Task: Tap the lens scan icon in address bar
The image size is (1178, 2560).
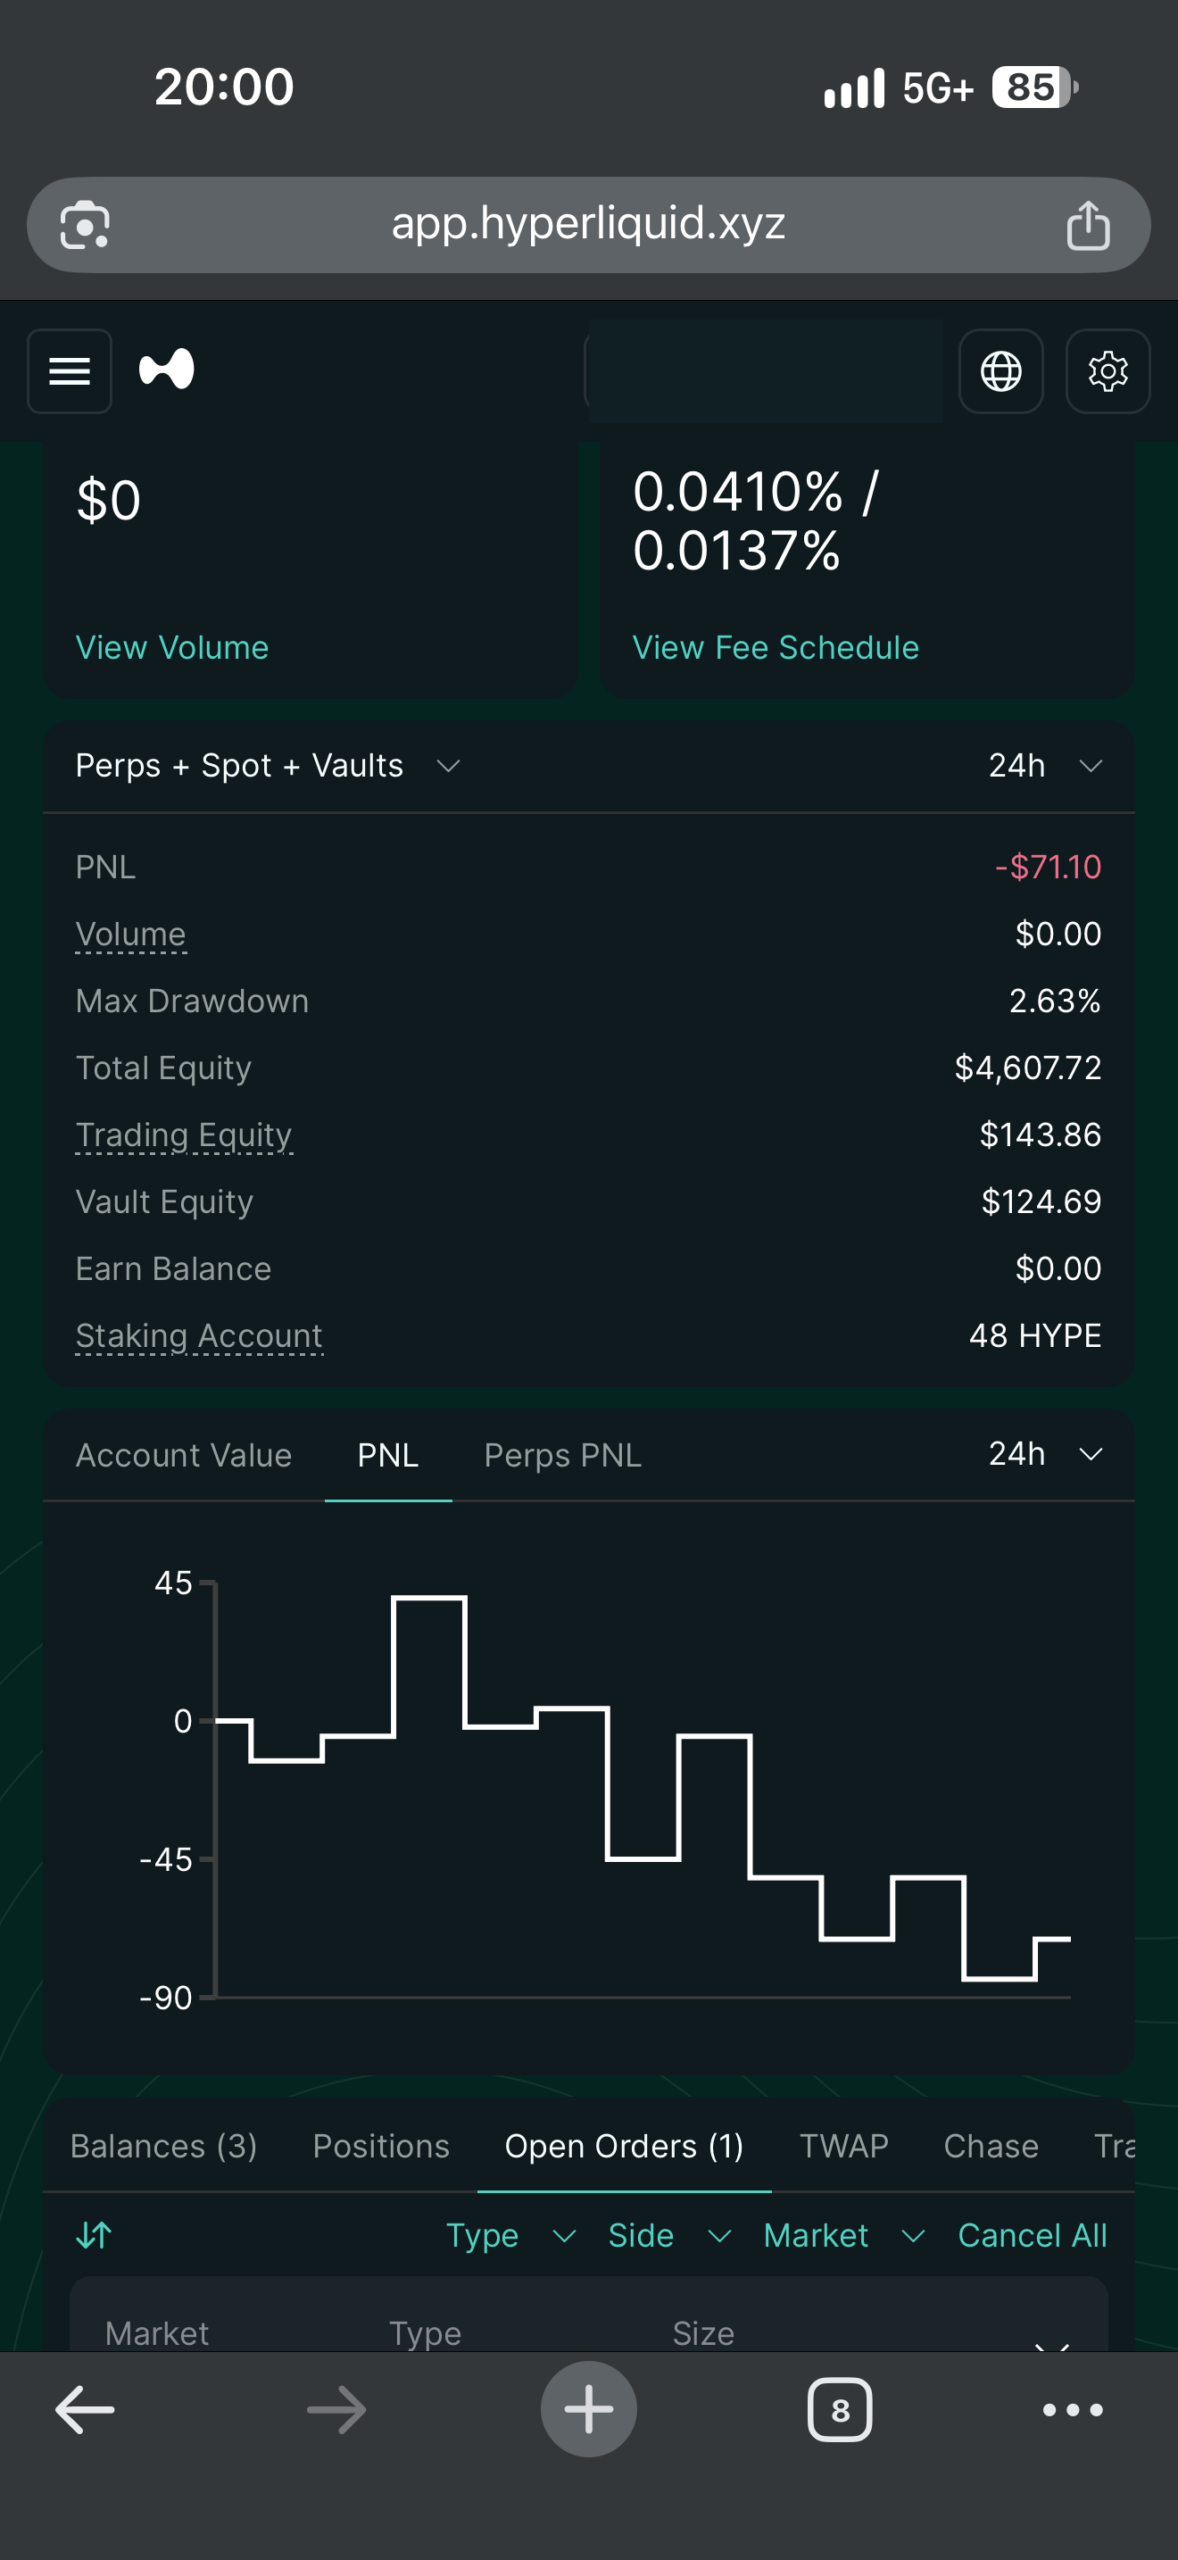Action: tap(85, 225)
